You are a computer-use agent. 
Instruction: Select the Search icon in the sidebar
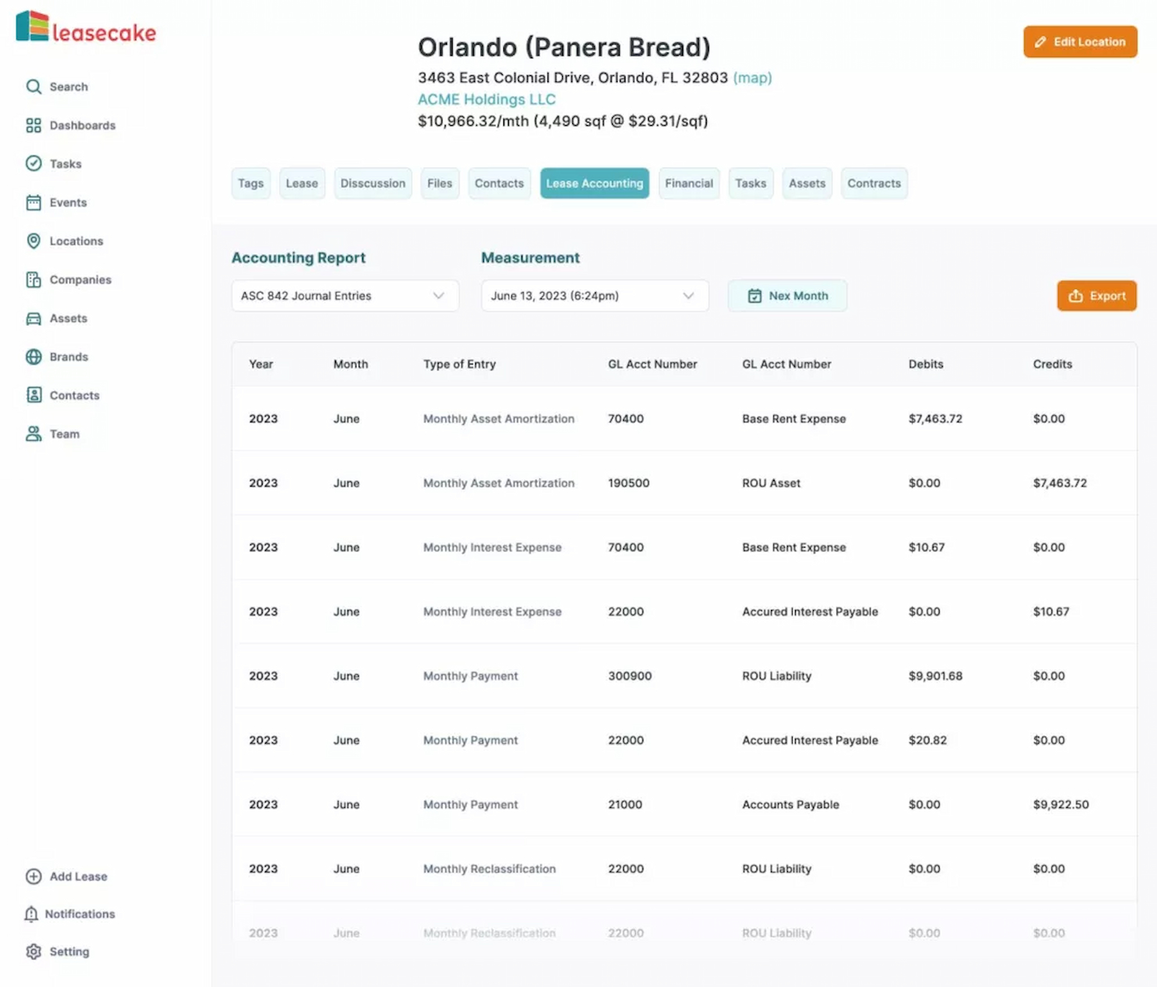click(33, 86)
